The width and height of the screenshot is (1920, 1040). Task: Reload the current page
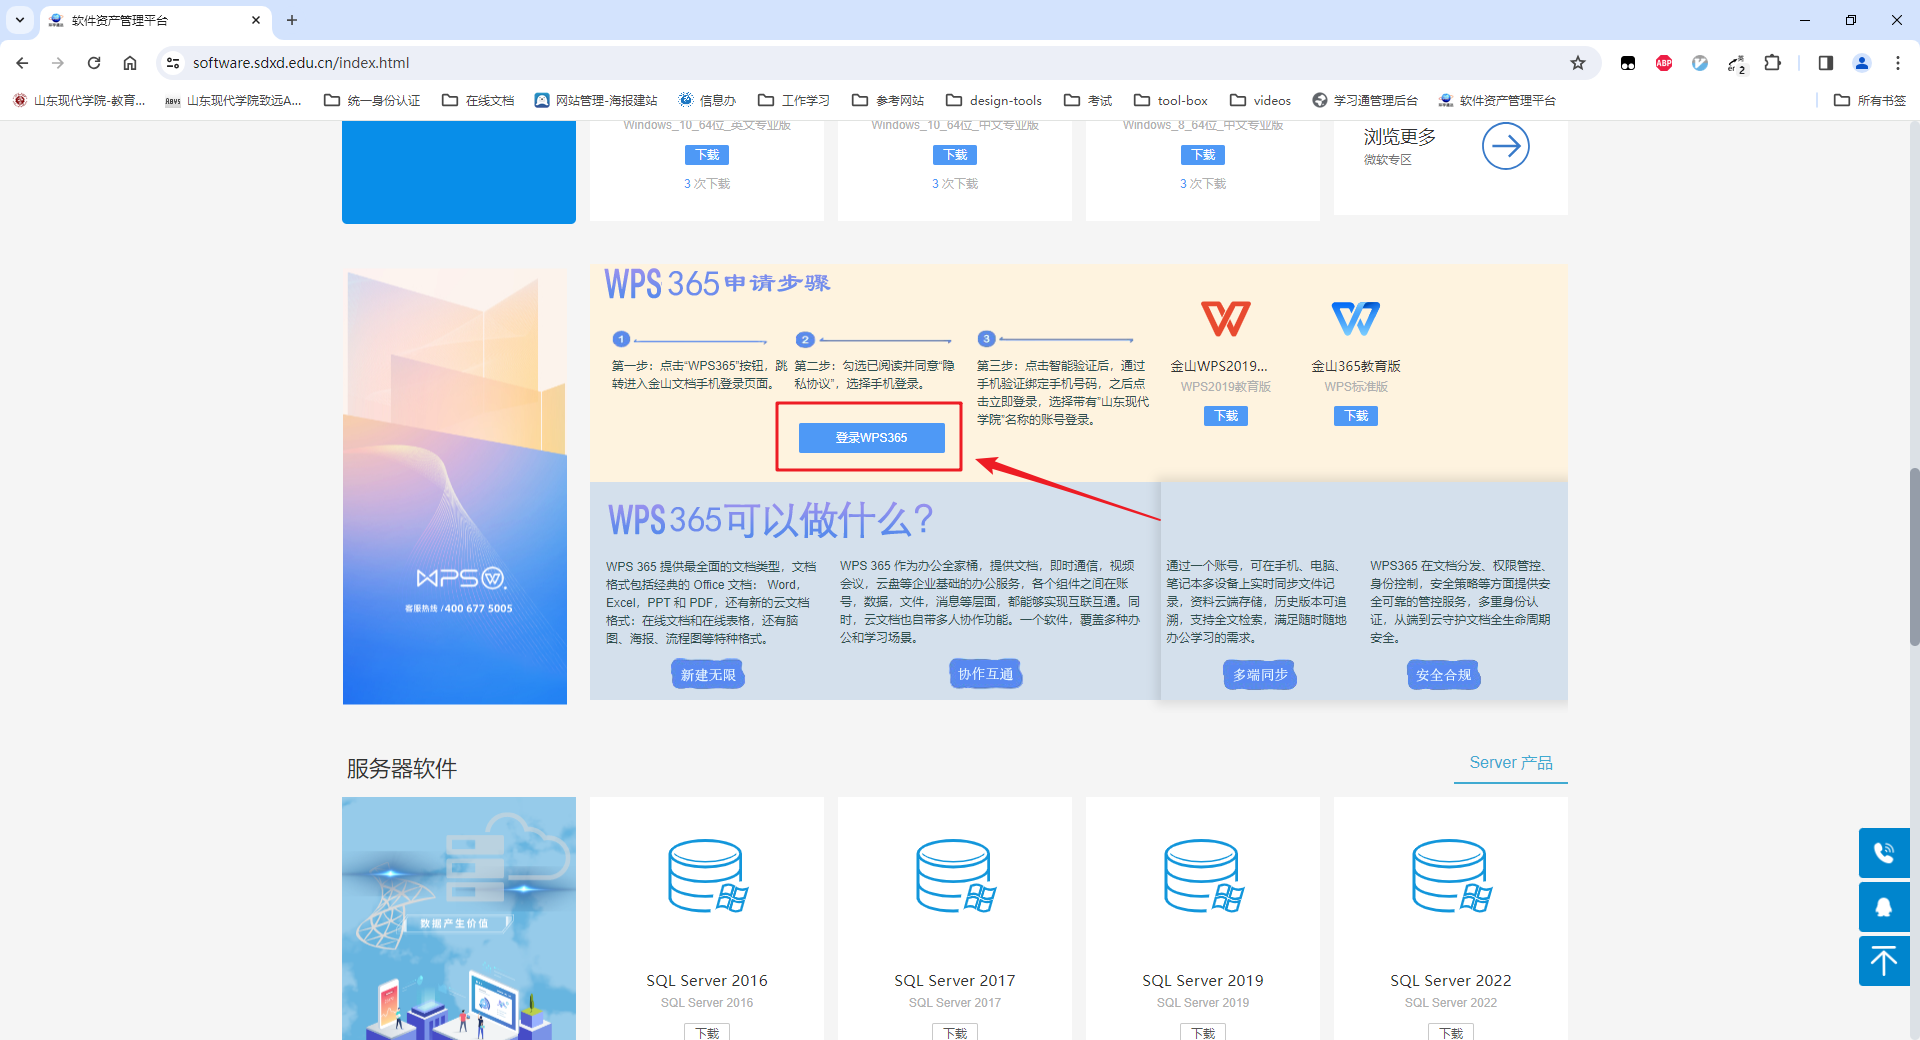pos(94,63)
